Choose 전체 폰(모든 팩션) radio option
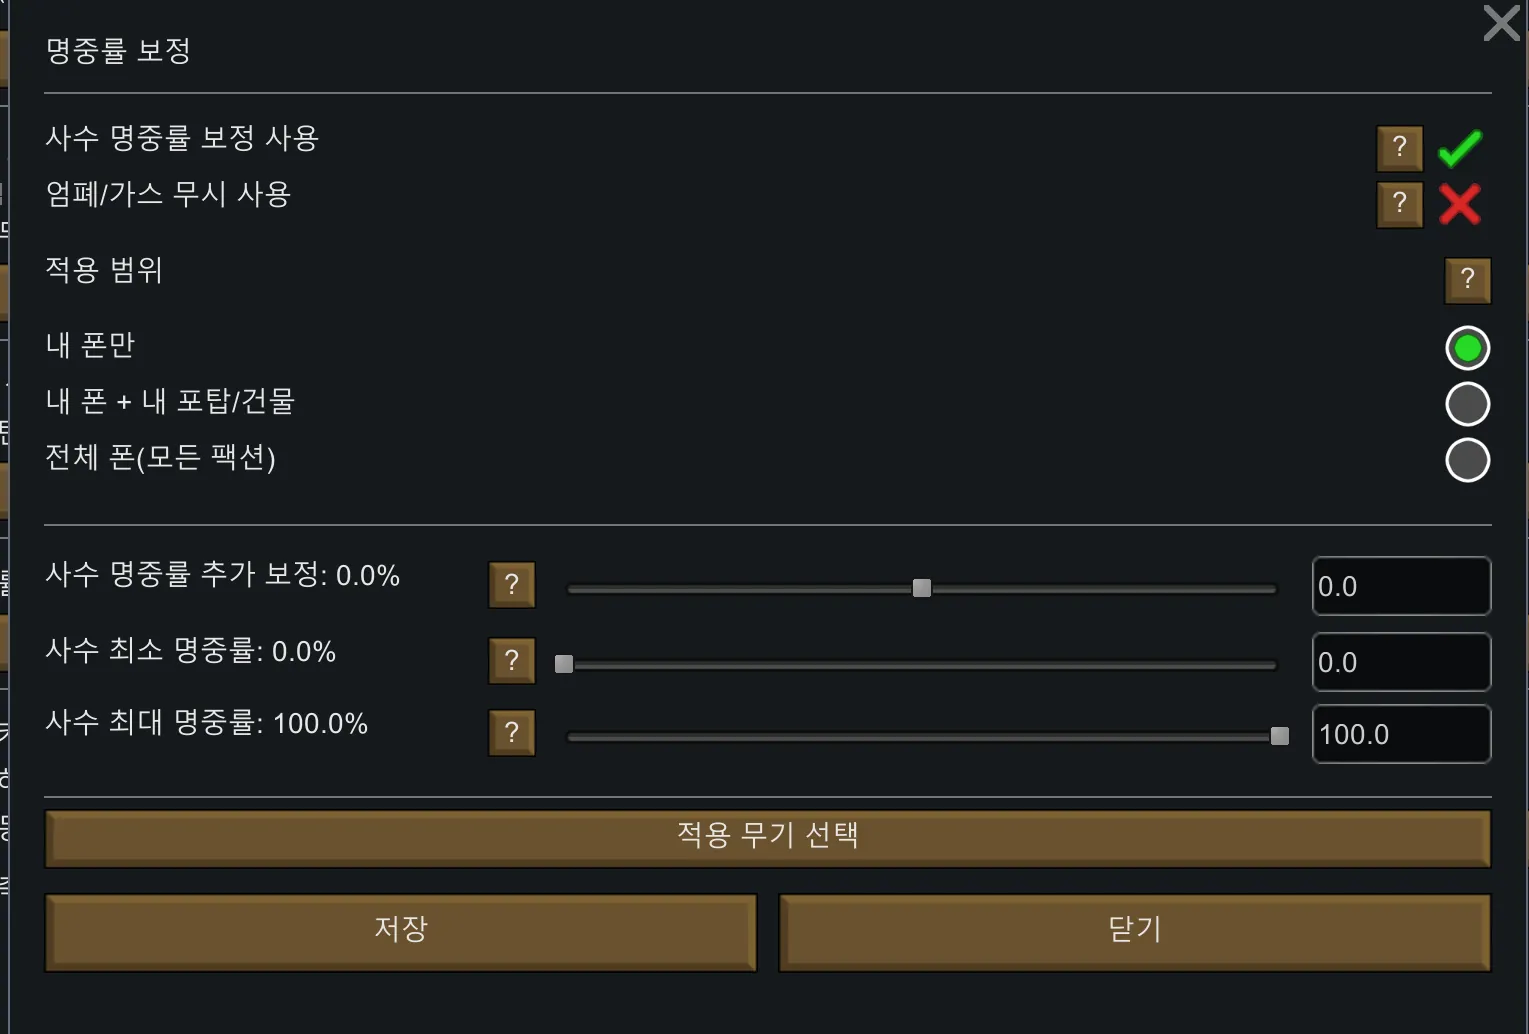 [1467, 460]
